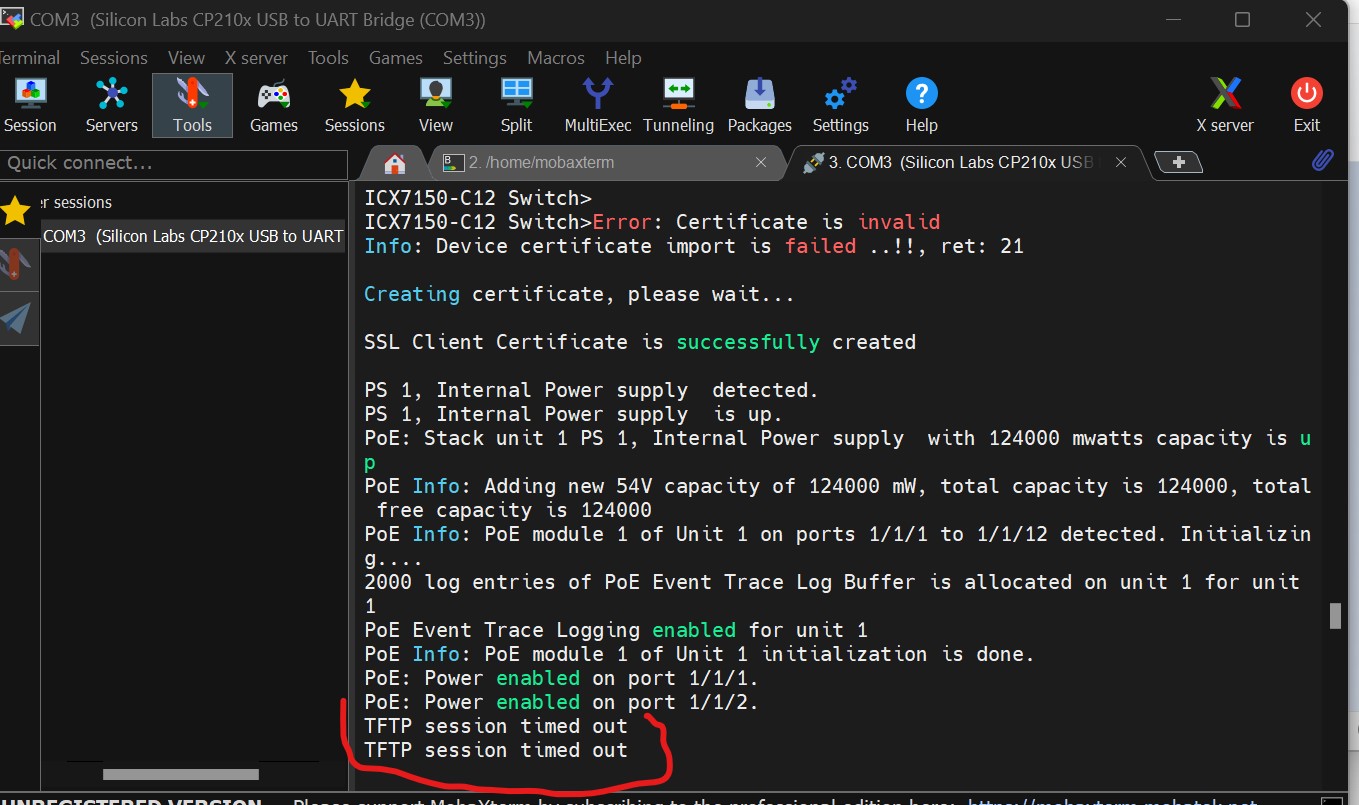Start a new Session from the toolbar
This screenshot has height=805, width=1359.
[30, 105]
